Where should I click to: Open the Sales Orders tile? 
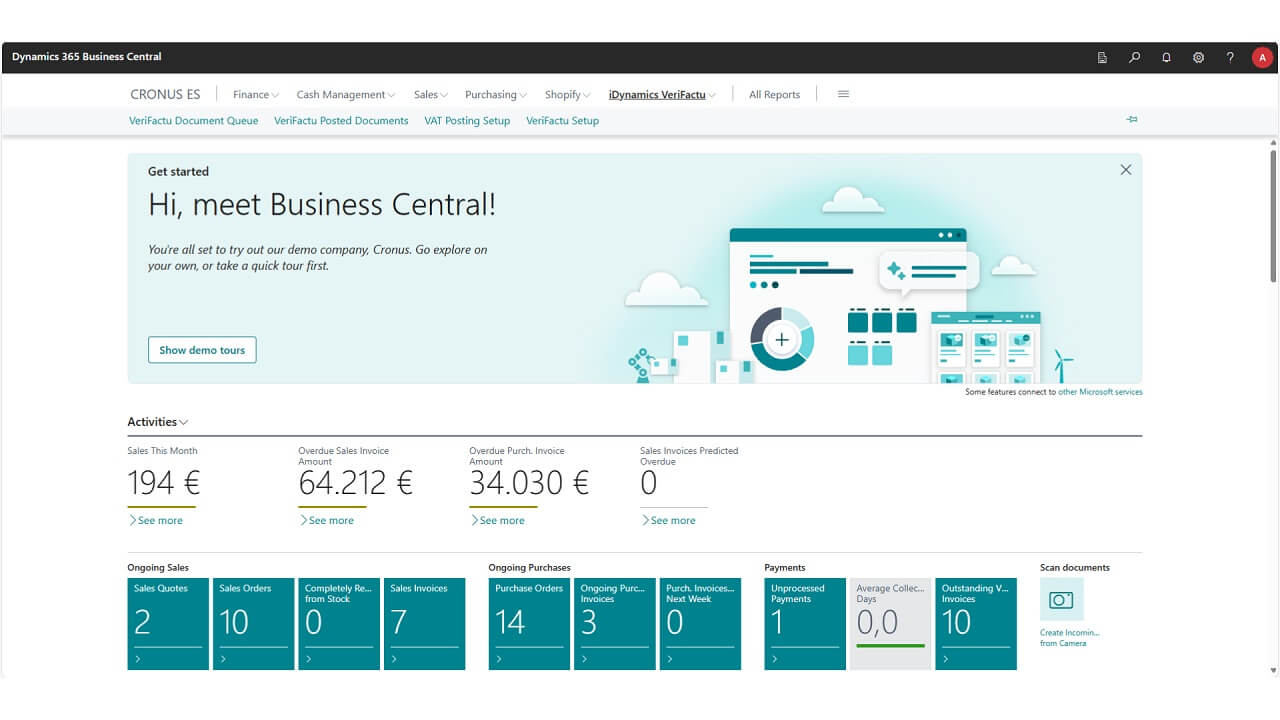click(x=254, y=623)
